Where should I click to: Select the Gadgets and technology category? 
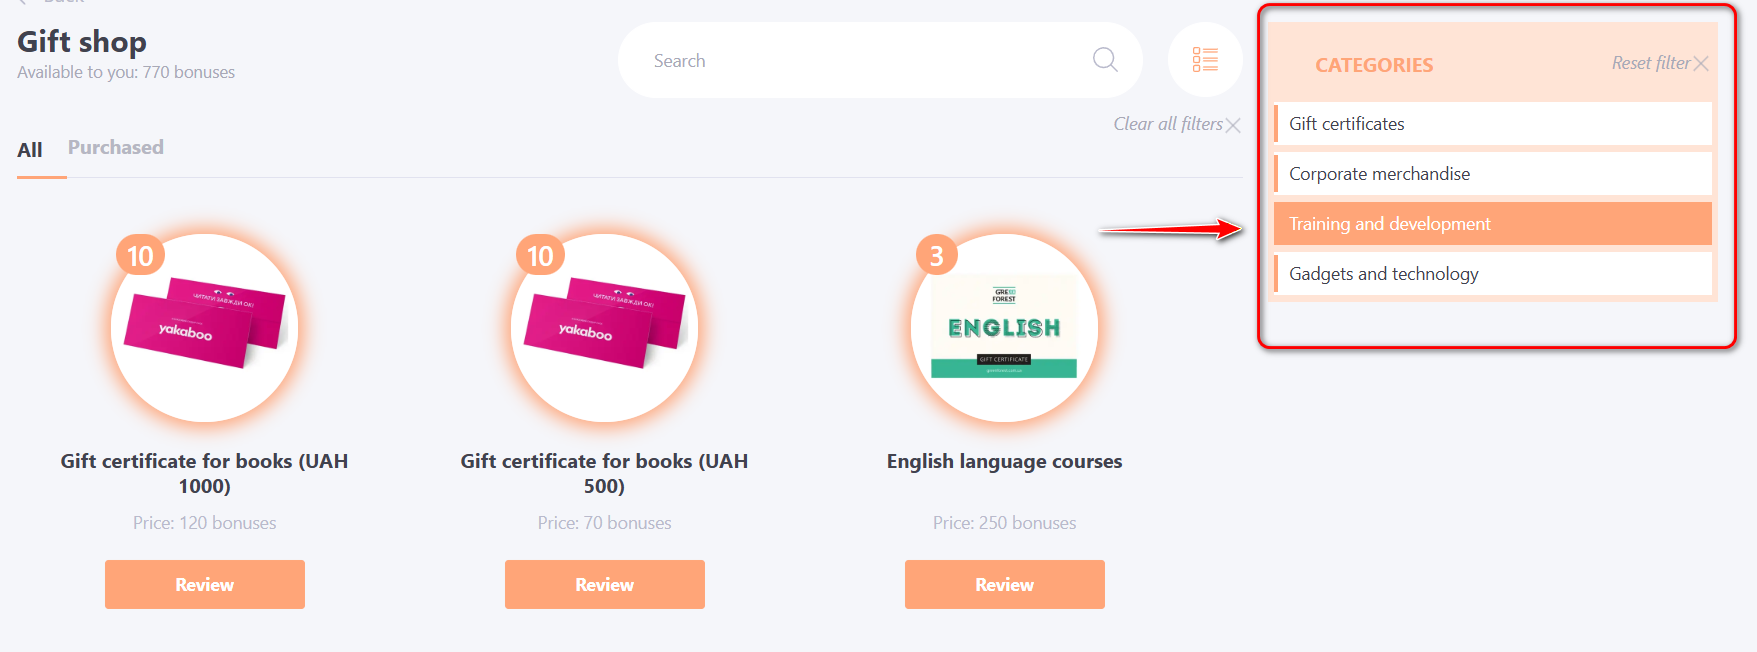click(1492, 274)
